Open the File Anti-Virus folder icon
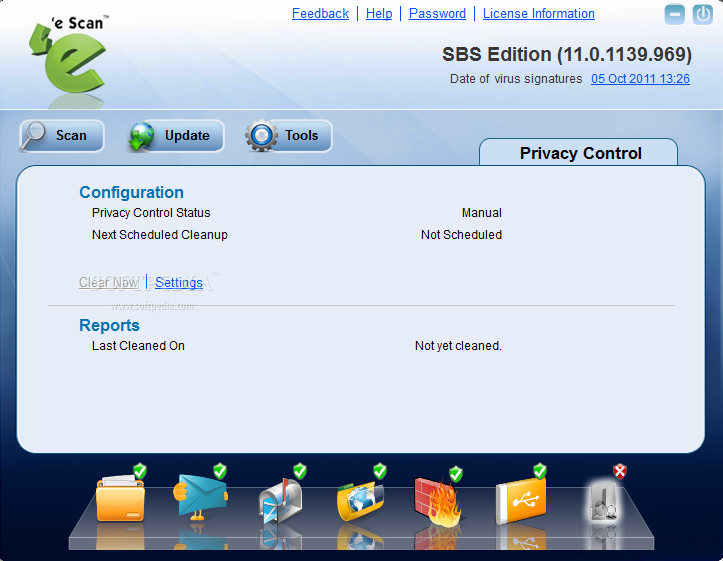This screenshot has width=723, height=561. pyautogui.click(x=120, y=498)
